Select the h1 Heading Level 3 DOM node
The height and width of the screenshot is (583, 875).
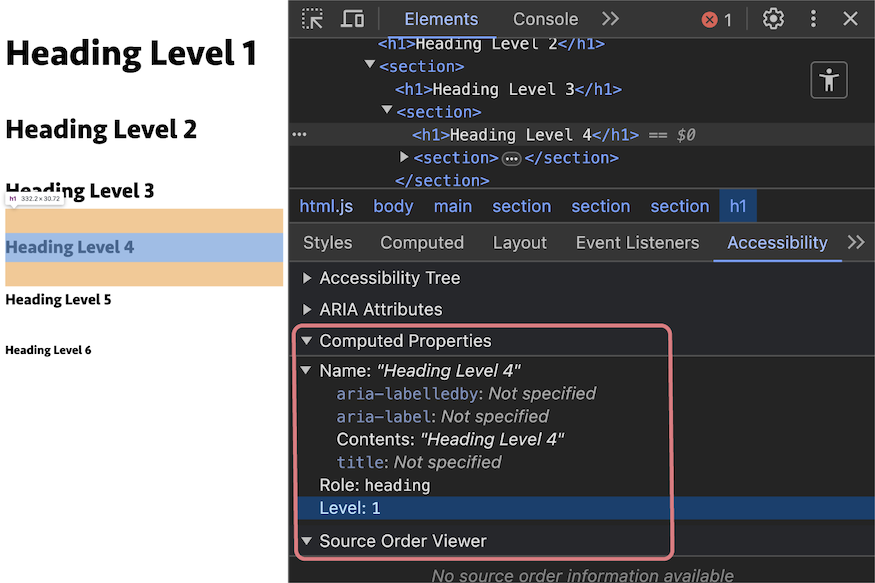click(508, 89)
